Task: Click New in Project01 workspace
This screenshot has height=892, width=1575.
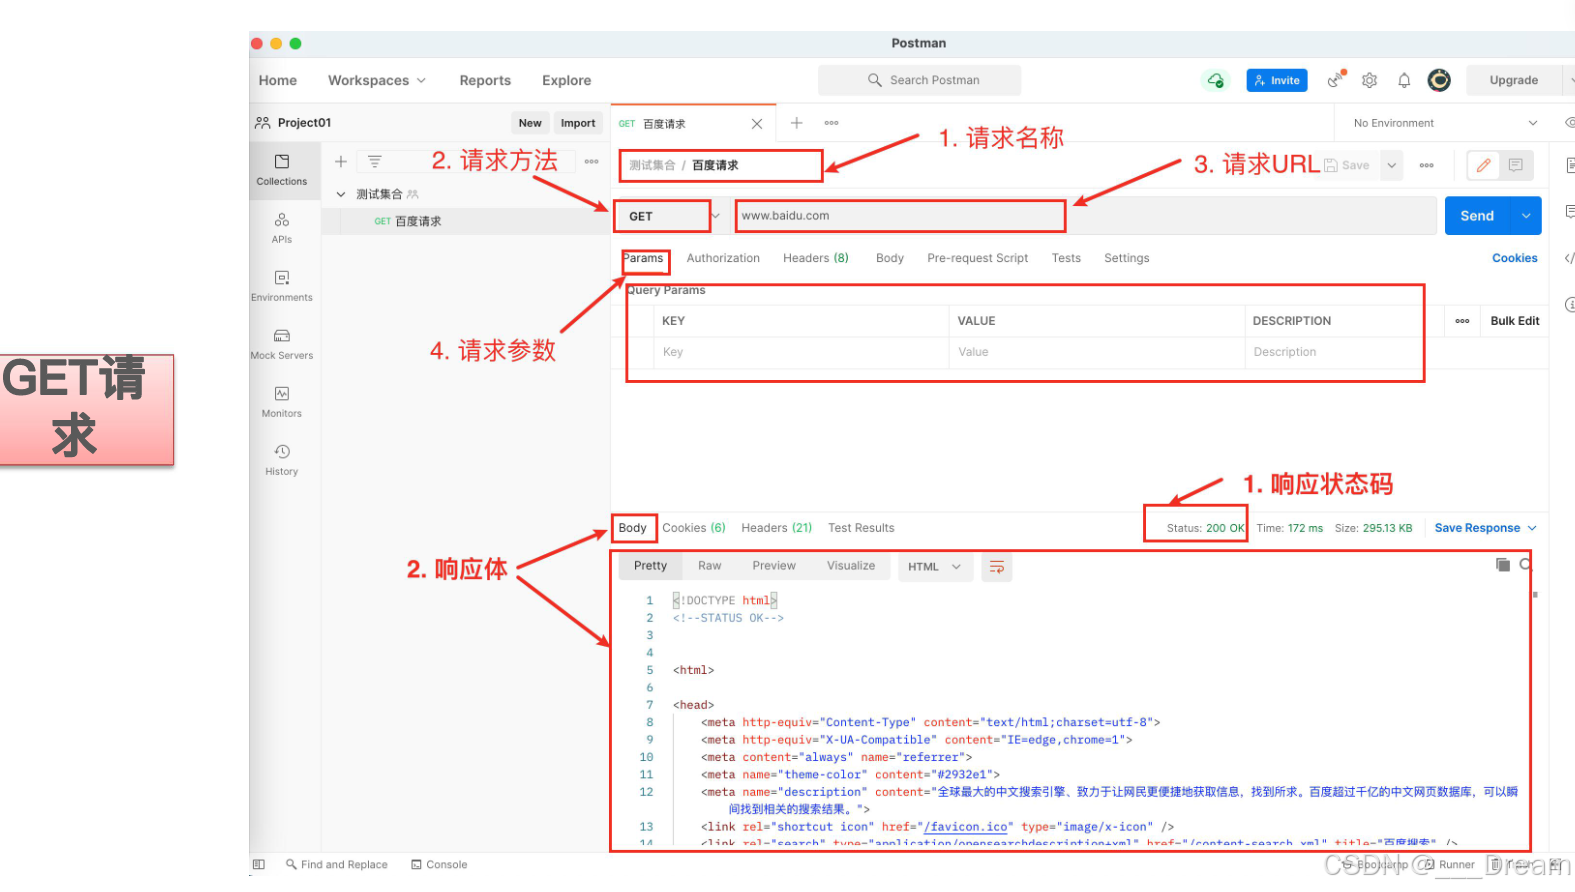Action: click(x=530, y=123)
